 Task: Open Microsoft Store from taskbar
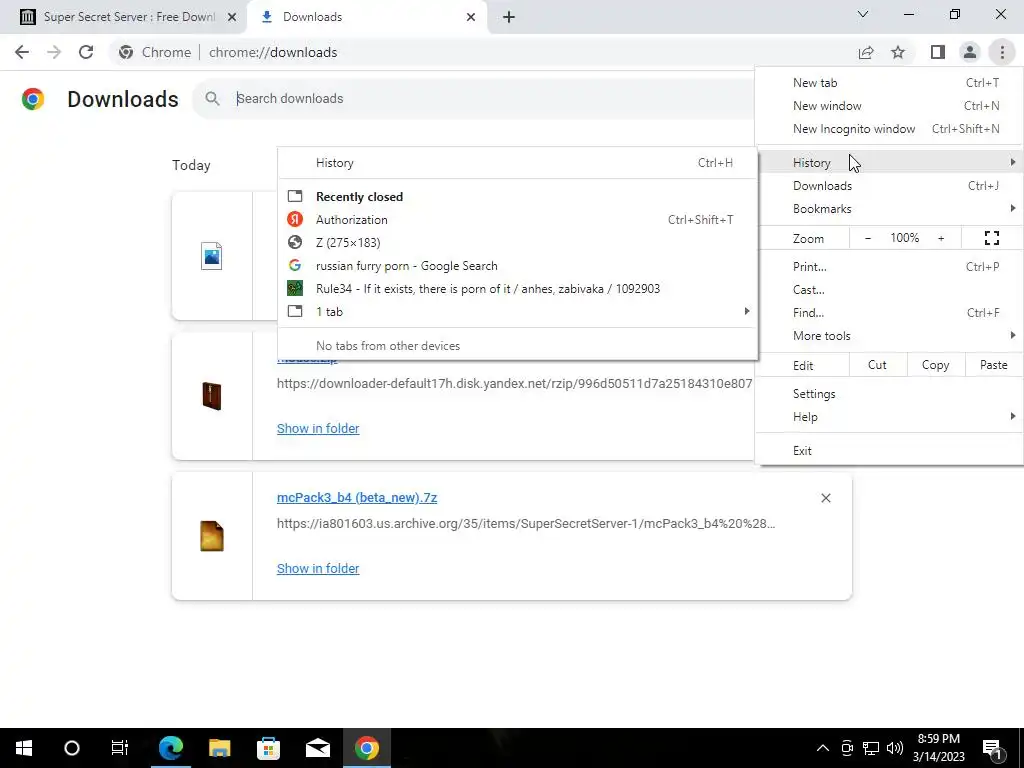[x=268, y=748]
